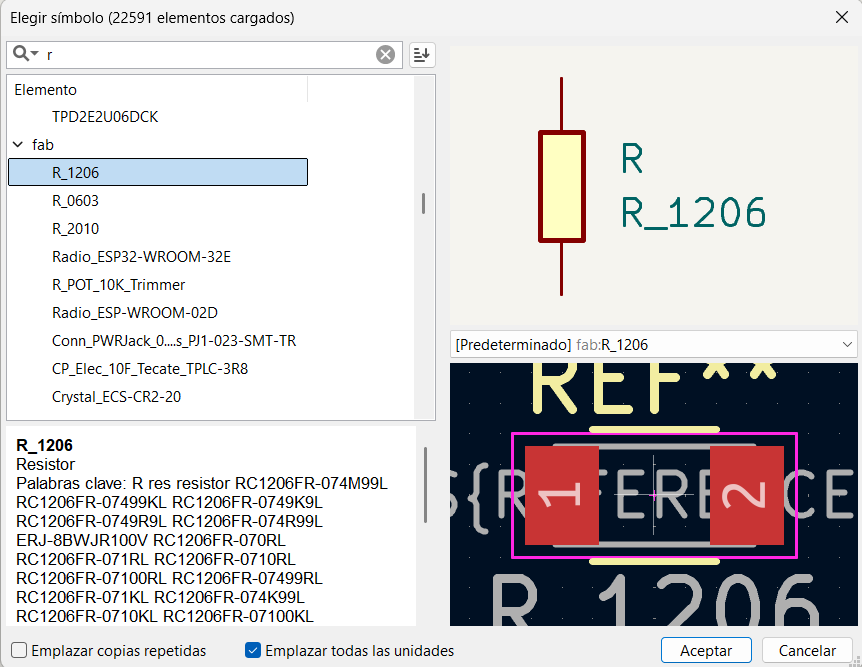
Task: Click the 'Resistor' description text
Action: pos(45,464)
